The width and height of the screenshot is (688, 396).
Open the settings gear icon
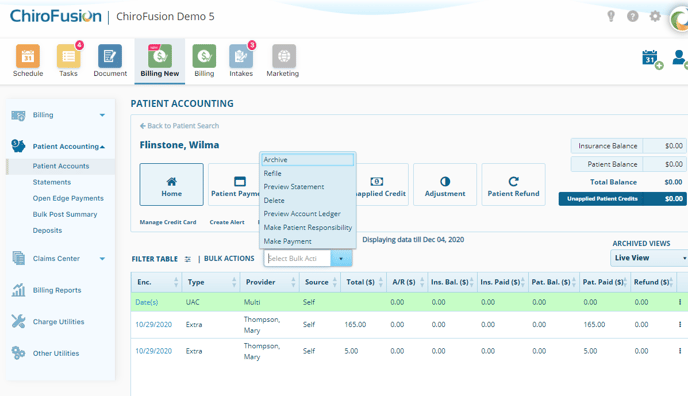655,17
